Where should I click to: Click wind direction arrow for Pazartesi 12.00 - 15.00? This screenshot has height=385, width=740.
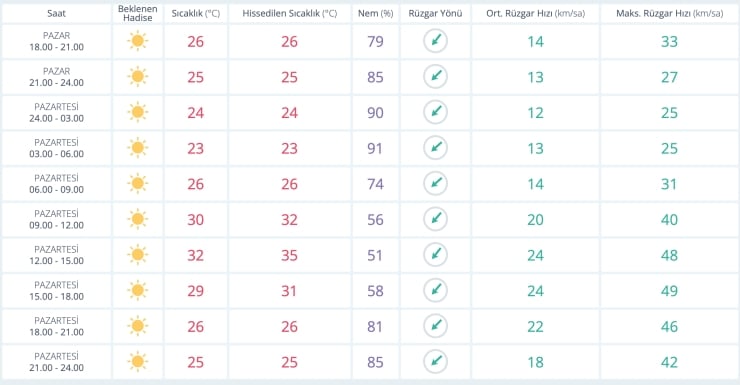pyautogui.click(x=435, y=255)
